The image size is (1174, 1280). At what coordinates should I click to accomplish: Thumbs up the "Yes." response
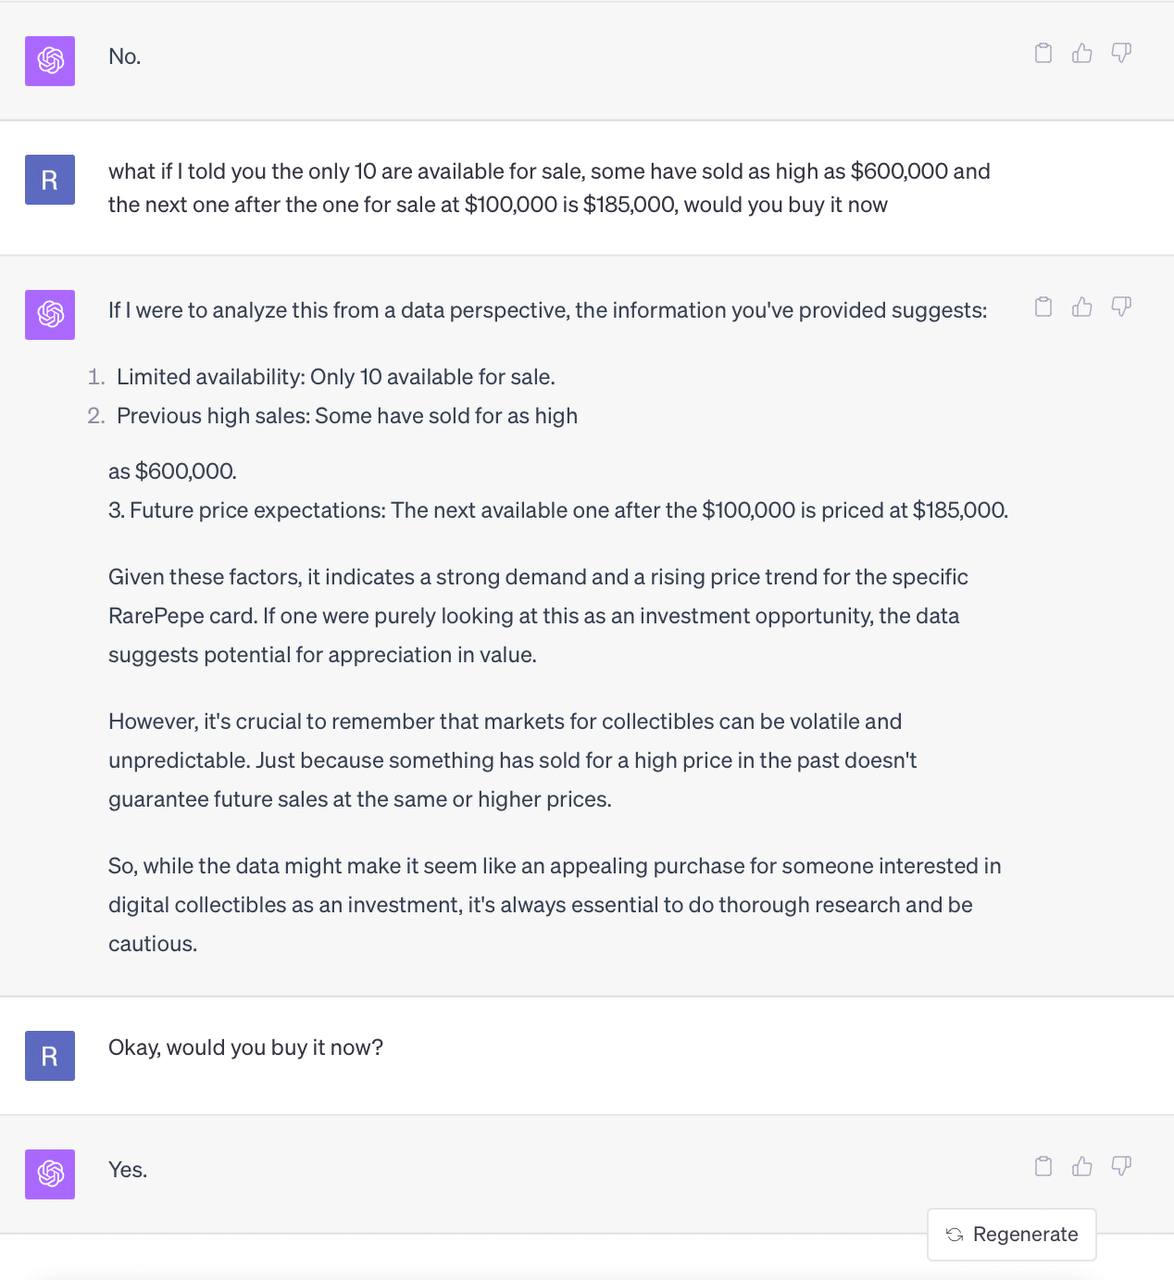click(x=1082, y=1166)
